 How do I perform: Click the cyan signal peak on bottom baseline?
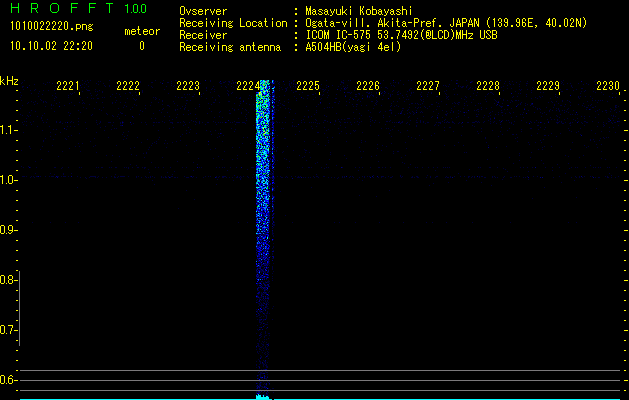[263, 397]
